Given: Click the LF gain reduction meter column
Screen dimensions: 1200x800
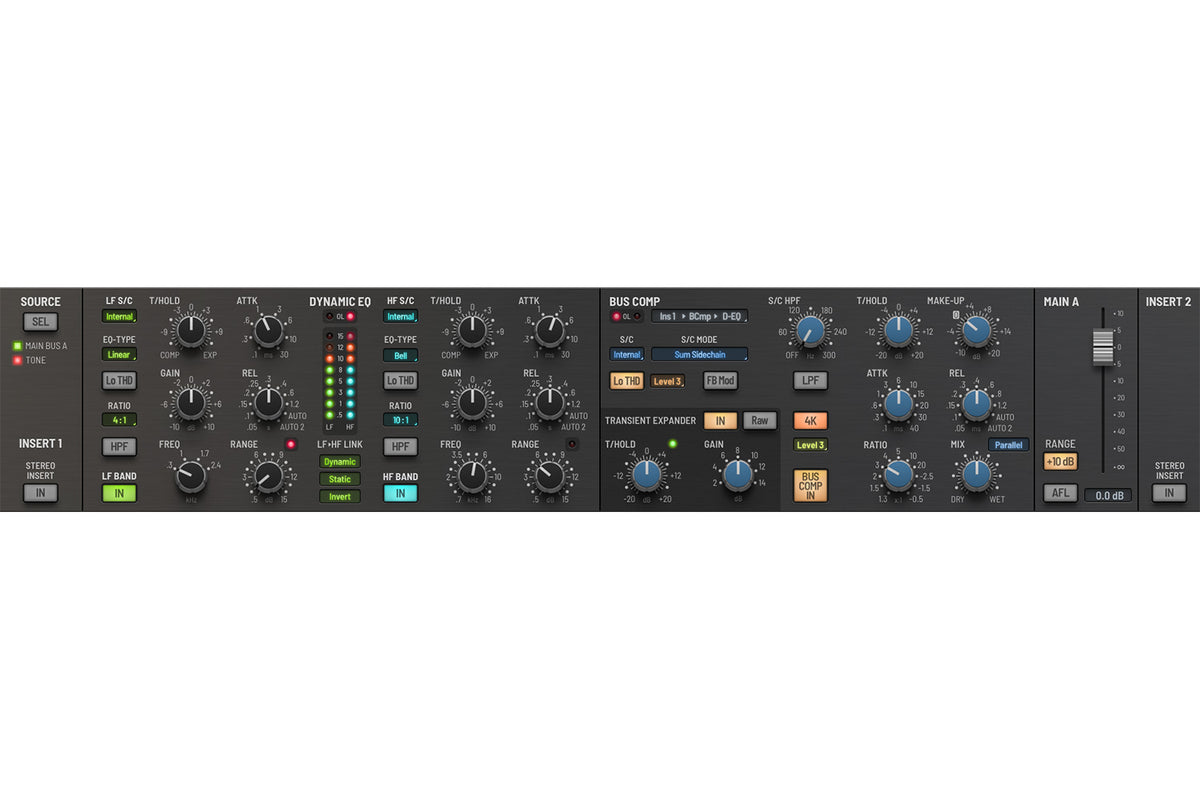Looking at the screenshot, I should click(330, 375).
